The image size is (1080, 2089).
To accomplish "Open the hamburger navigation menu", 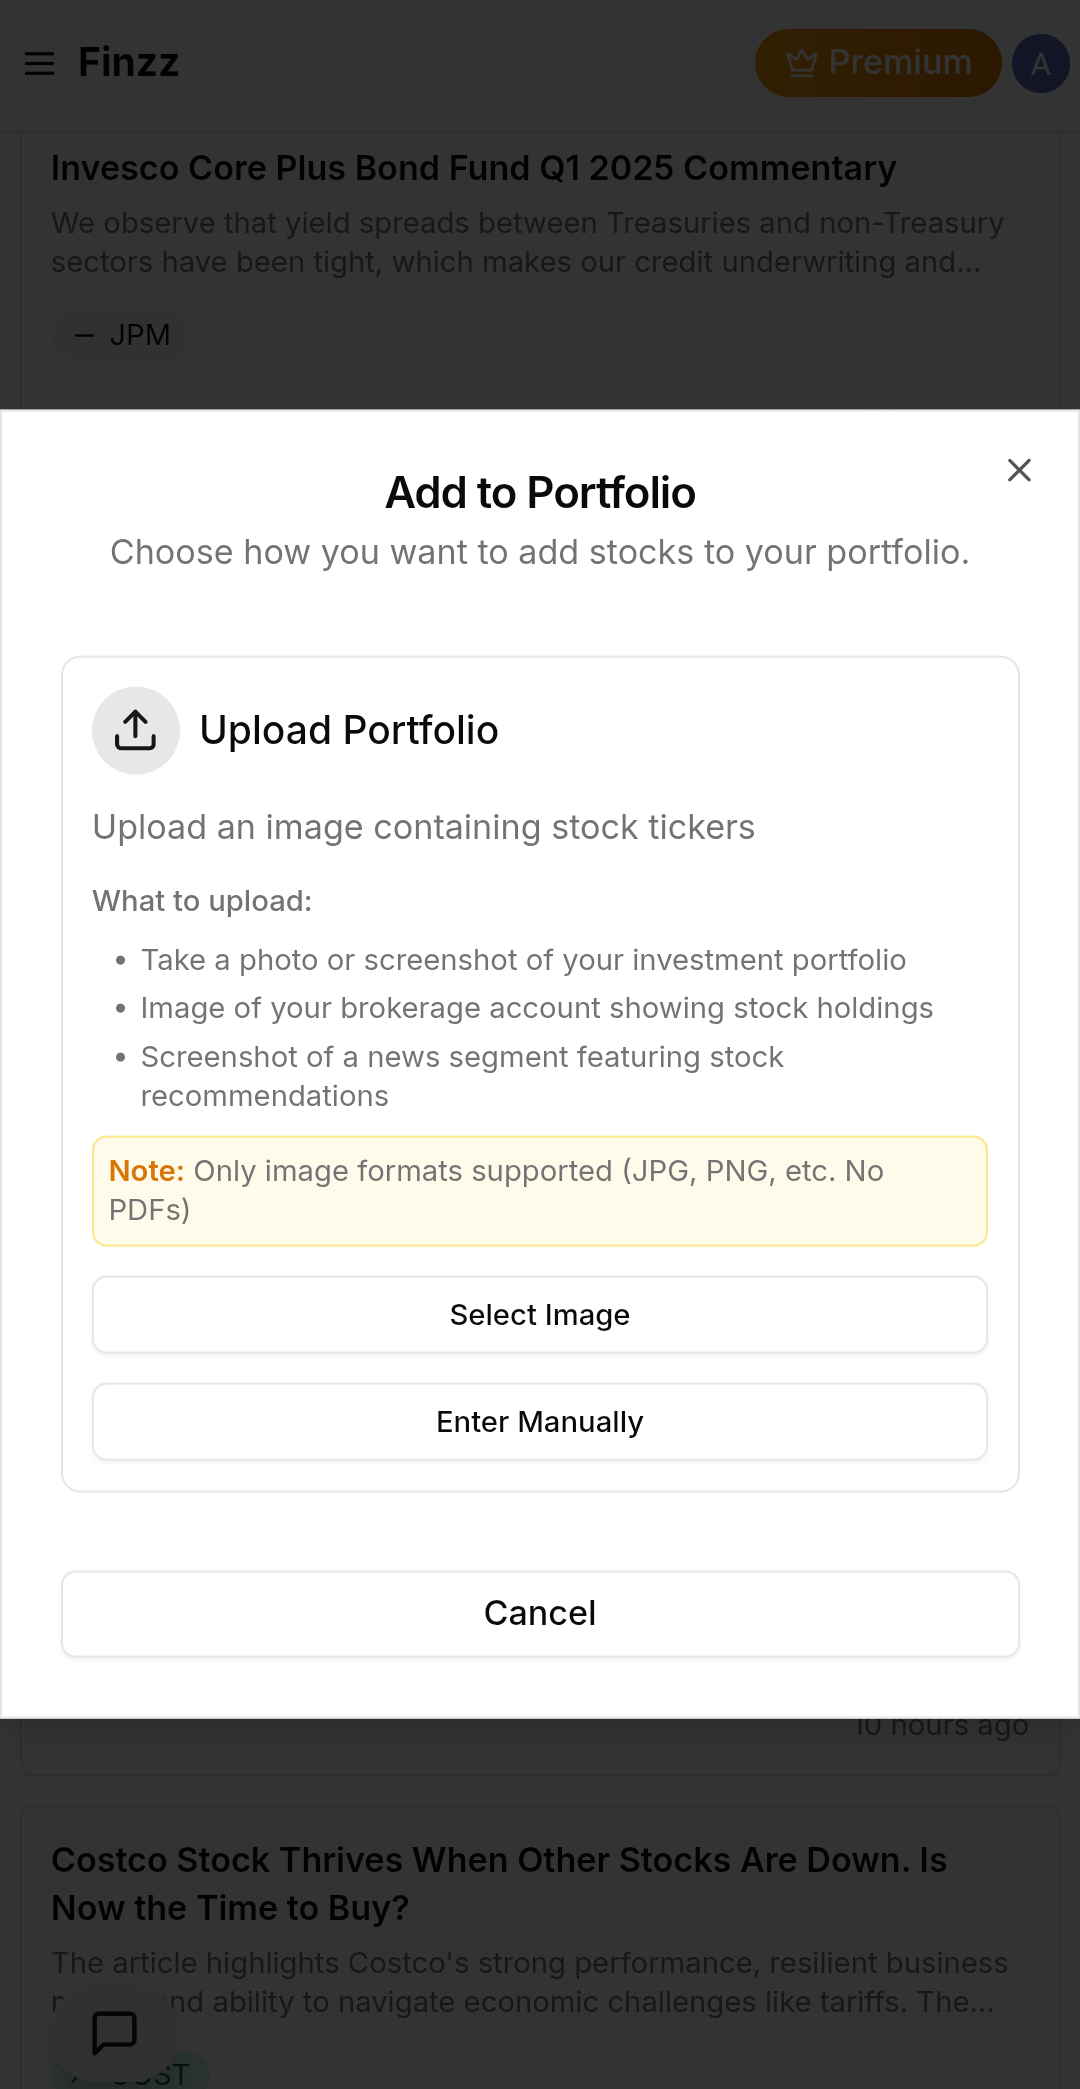I will tap(40, 64).
